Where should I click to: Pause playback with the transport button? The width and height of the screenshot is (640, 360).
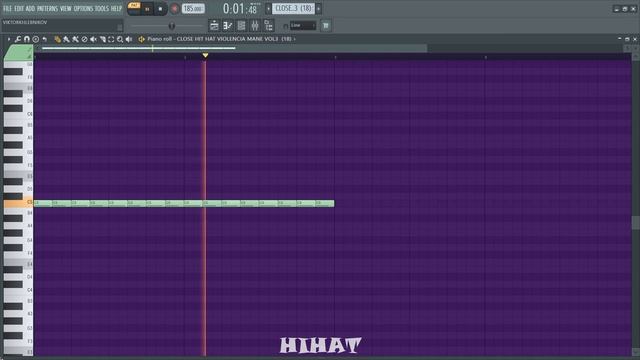tap(147, 9)
